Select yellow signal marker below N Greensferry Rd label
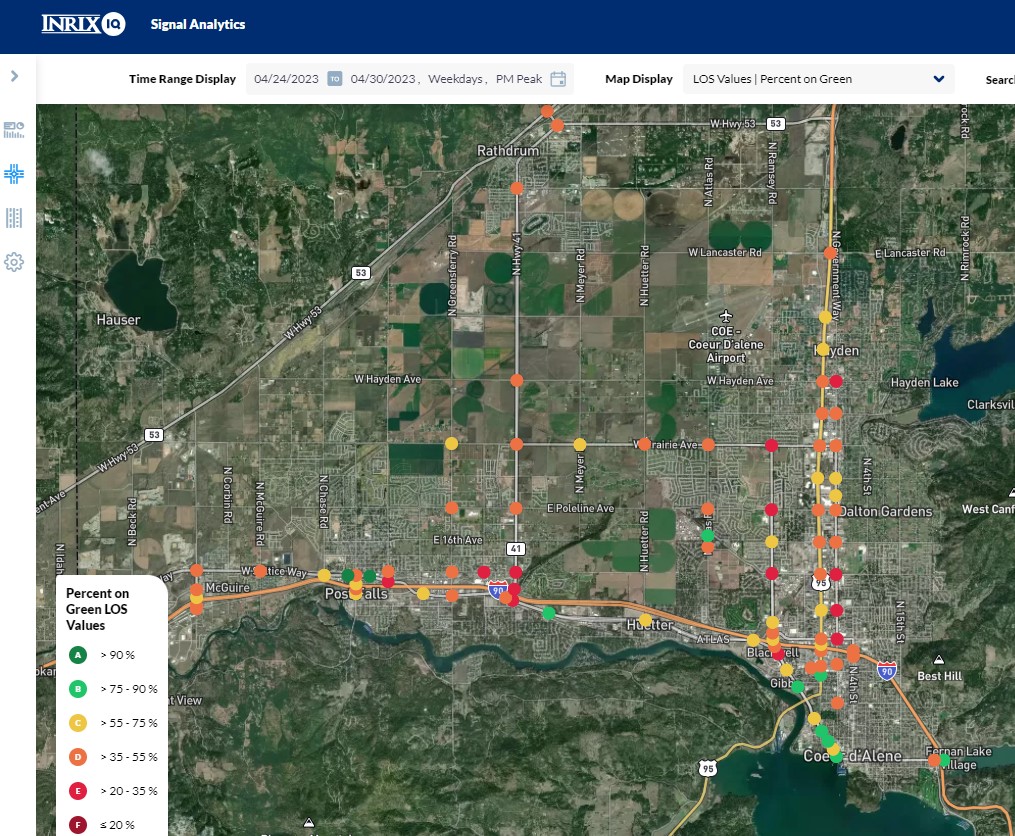The height and width of the screenshot is (836, 1015). coord(451,444)
